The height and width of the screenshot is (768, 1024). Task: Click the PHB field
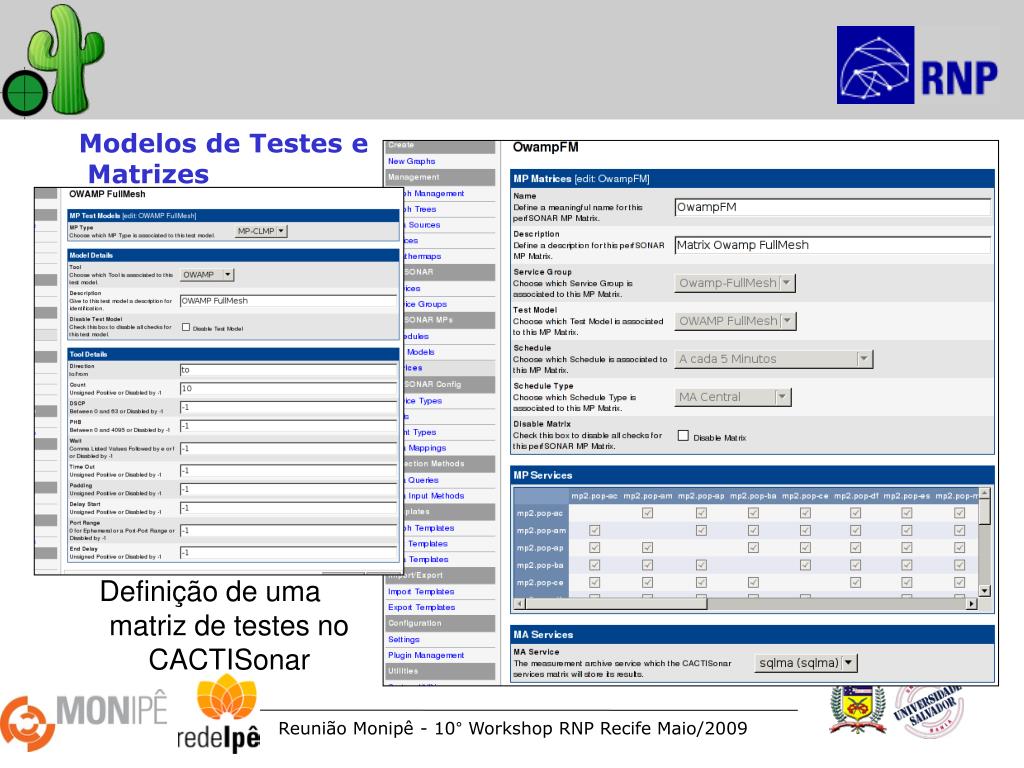coord(289,426)
